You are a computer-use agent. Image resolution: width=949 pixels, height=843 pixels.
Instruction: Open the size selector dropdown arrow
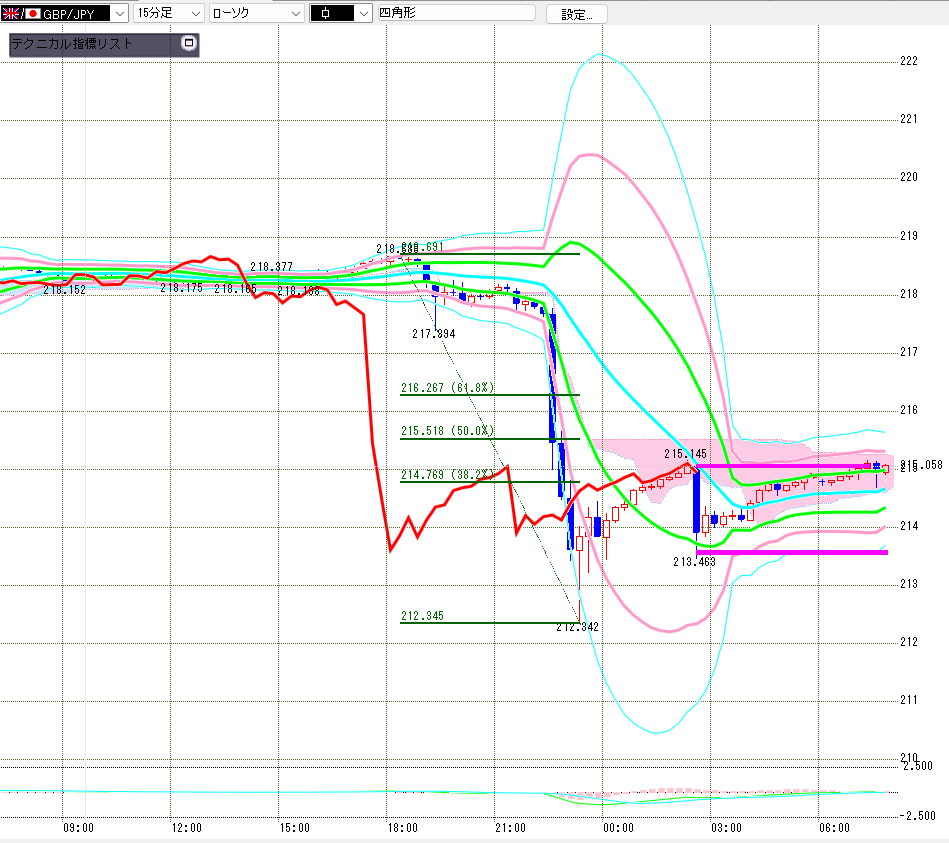coord(363,13)
